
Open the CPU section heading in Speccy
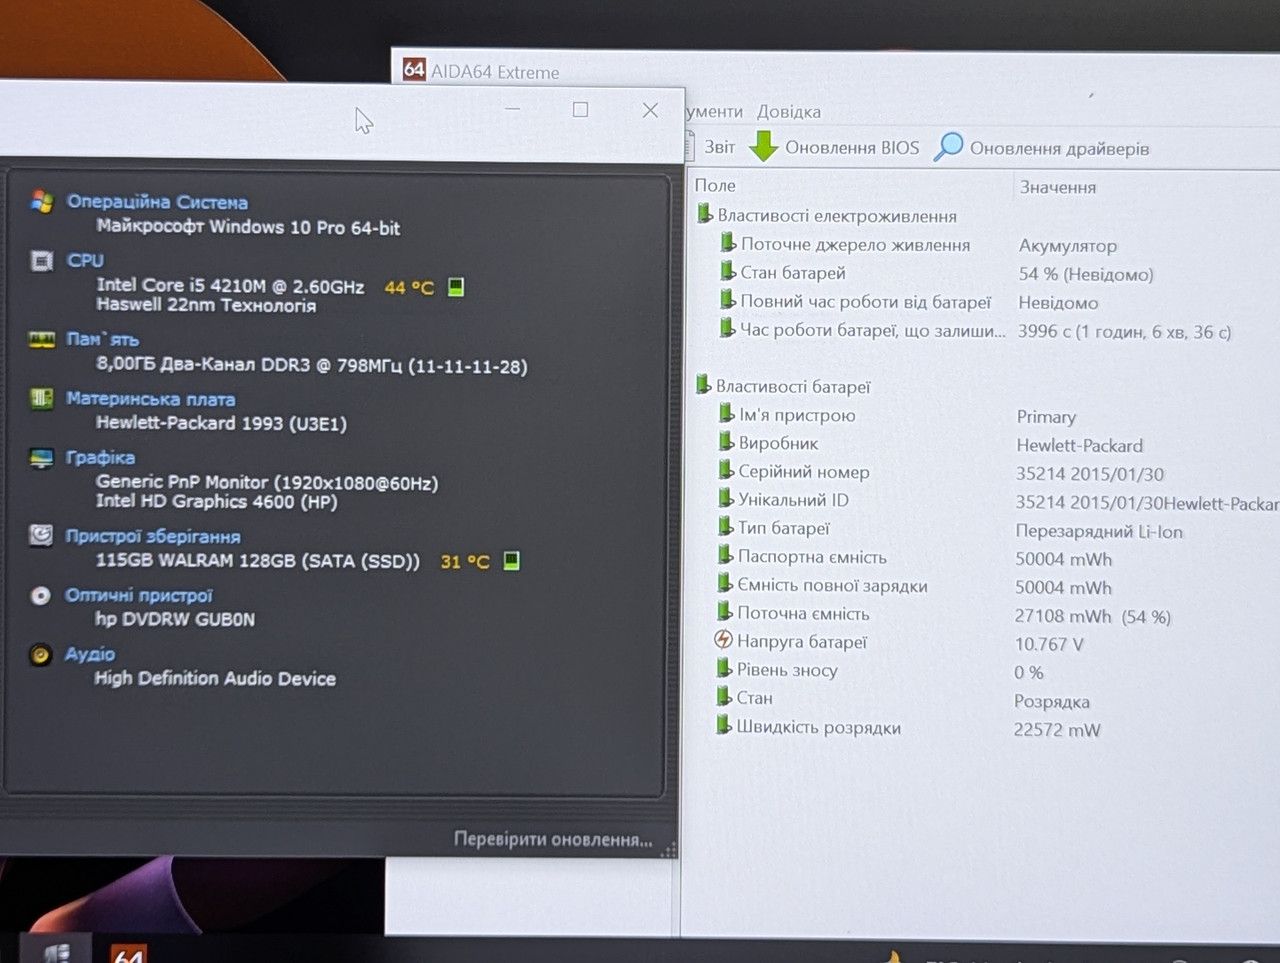coord(85,260)
